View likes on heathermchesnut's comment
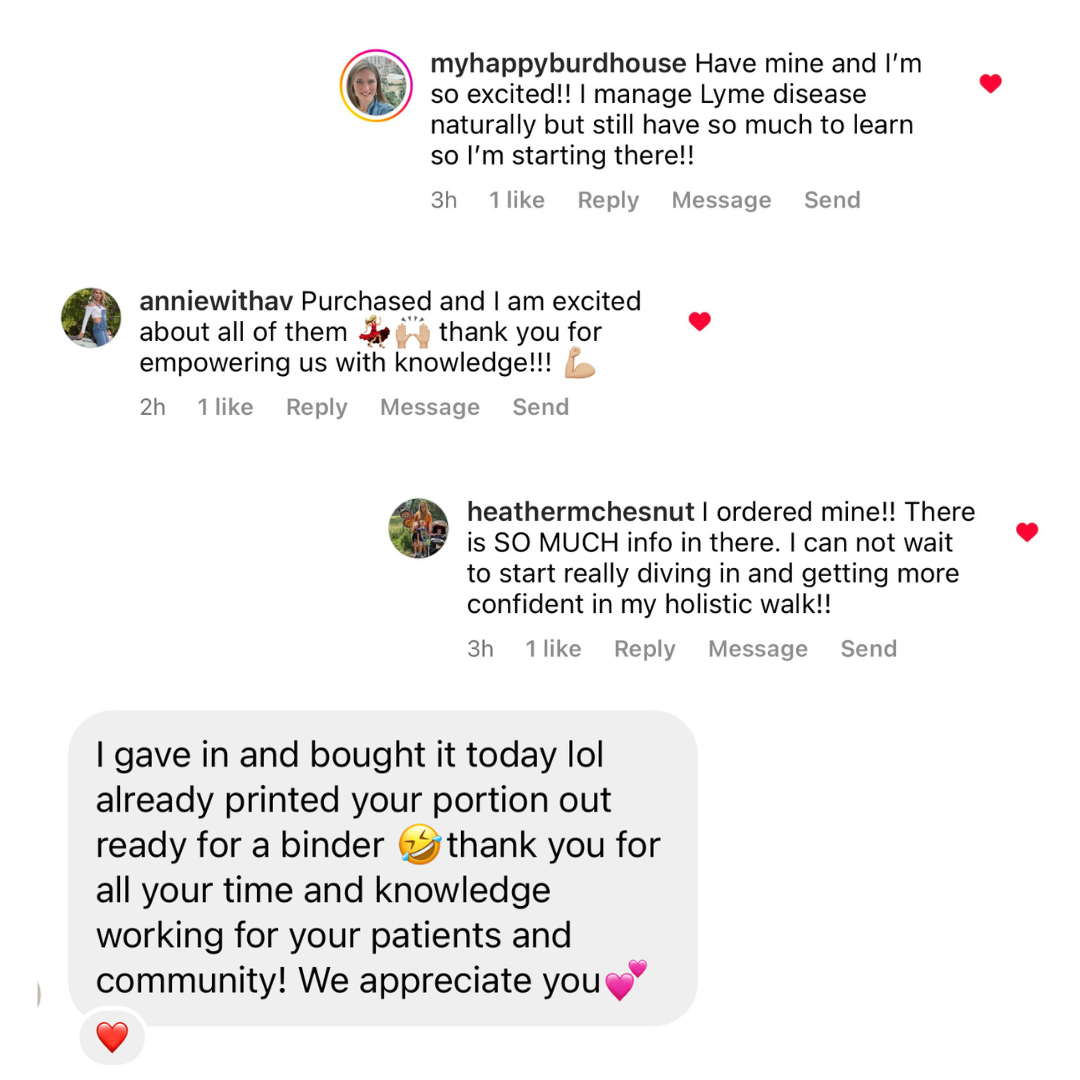Screen dimensions: 1080x1080 (x=553, y=649)
